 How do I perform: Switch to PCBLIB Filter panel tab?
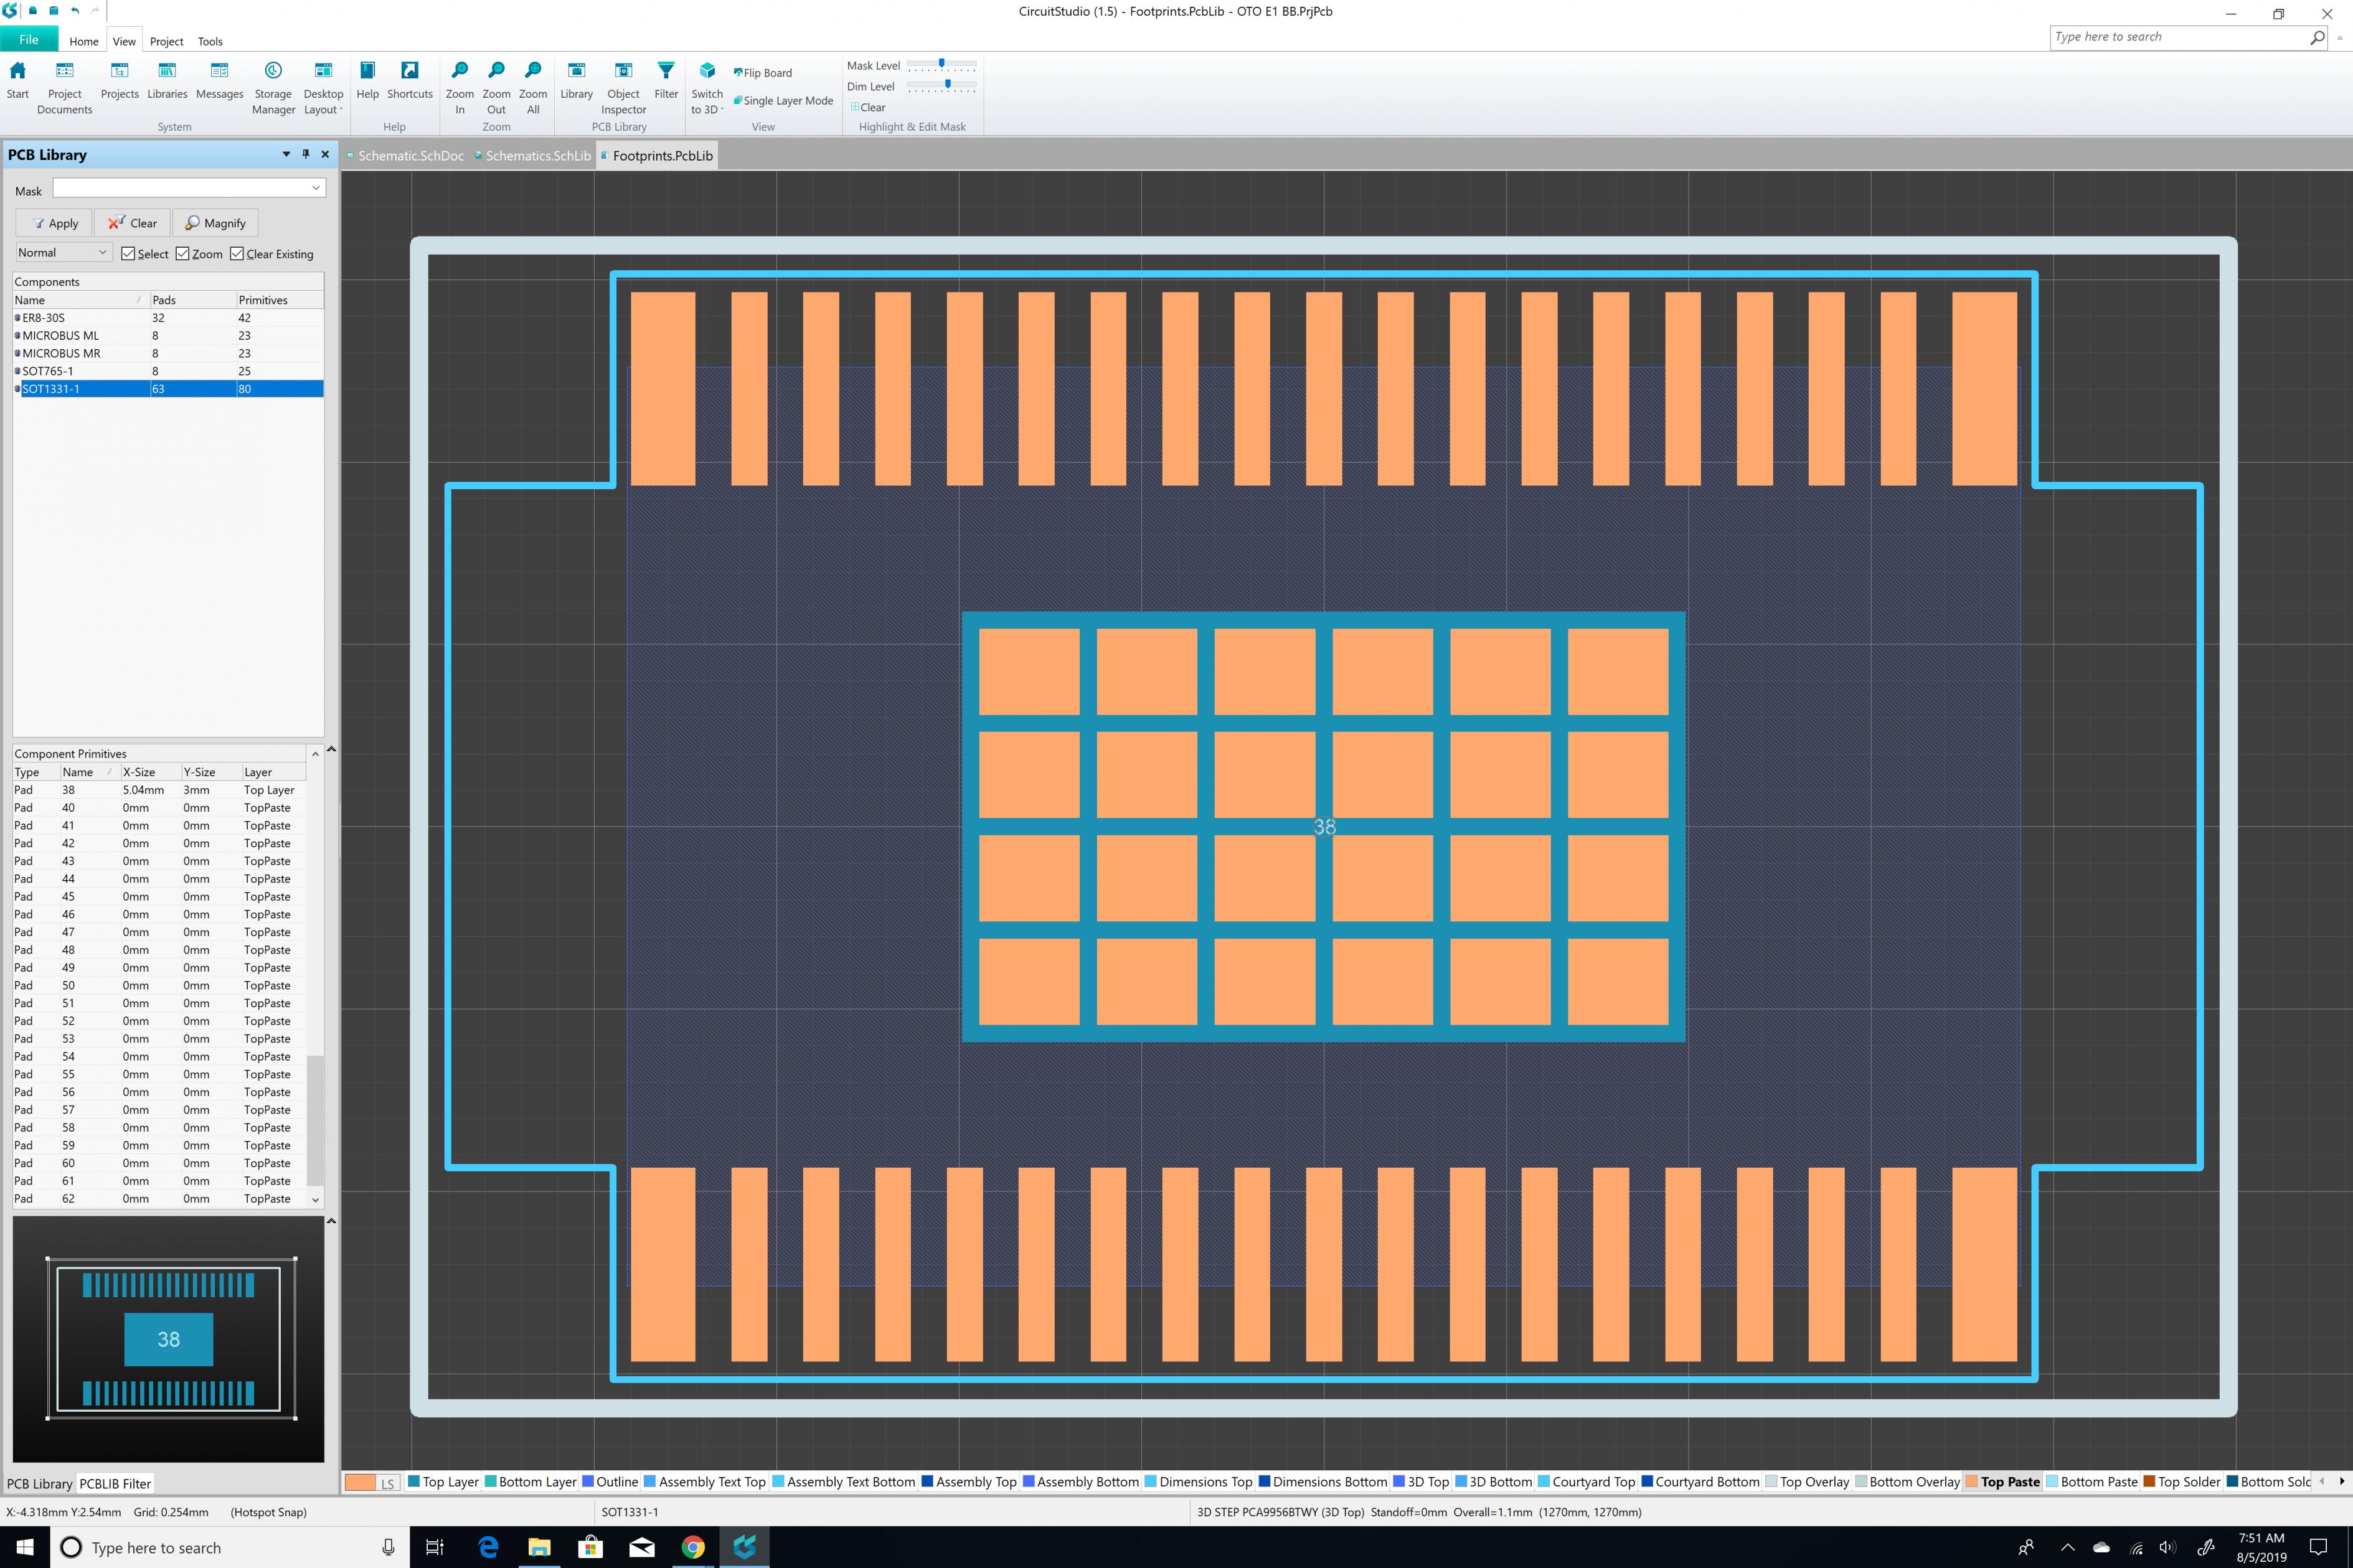point(115,1484)
